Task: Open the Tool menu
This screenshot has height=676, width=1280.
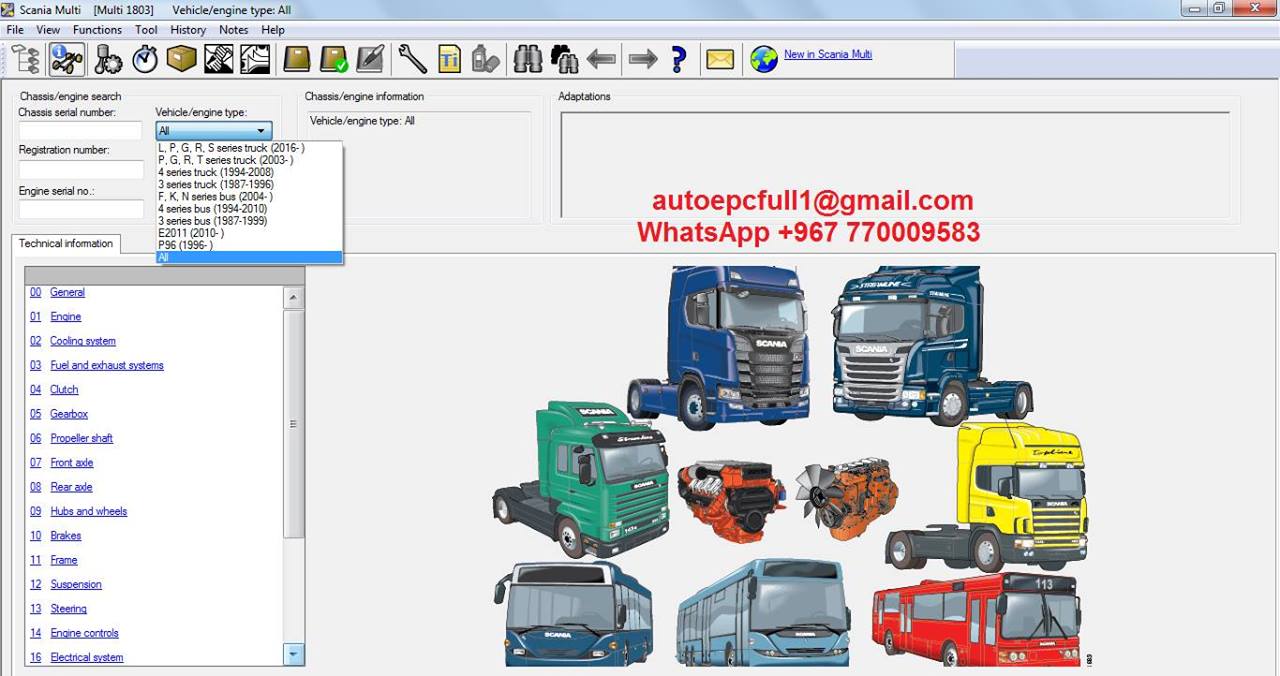Action: (x=146, y=30)
